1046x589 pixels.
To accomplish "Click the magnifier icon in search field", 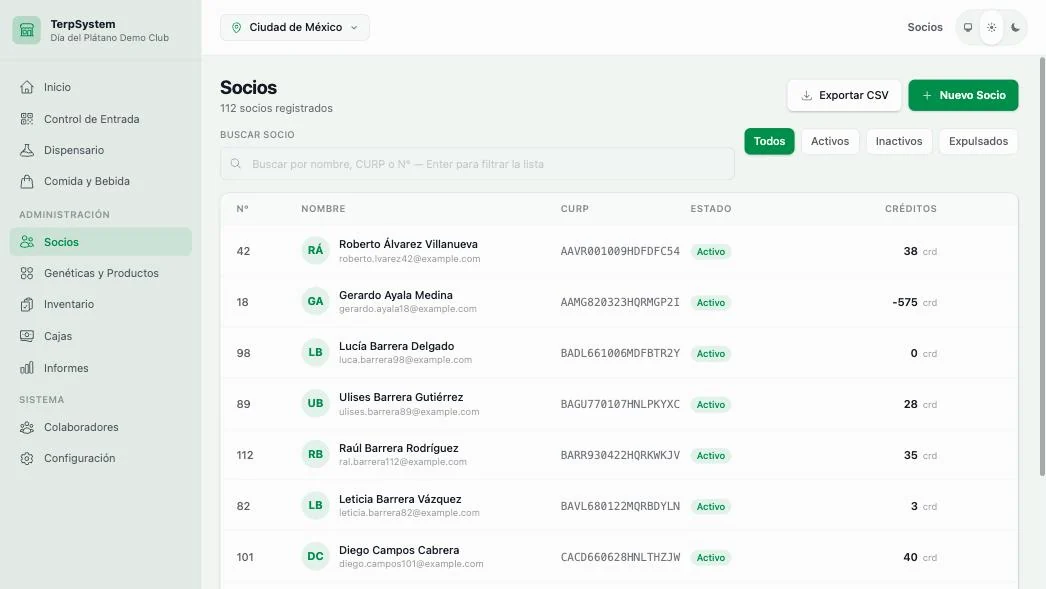I will point(235,163).
